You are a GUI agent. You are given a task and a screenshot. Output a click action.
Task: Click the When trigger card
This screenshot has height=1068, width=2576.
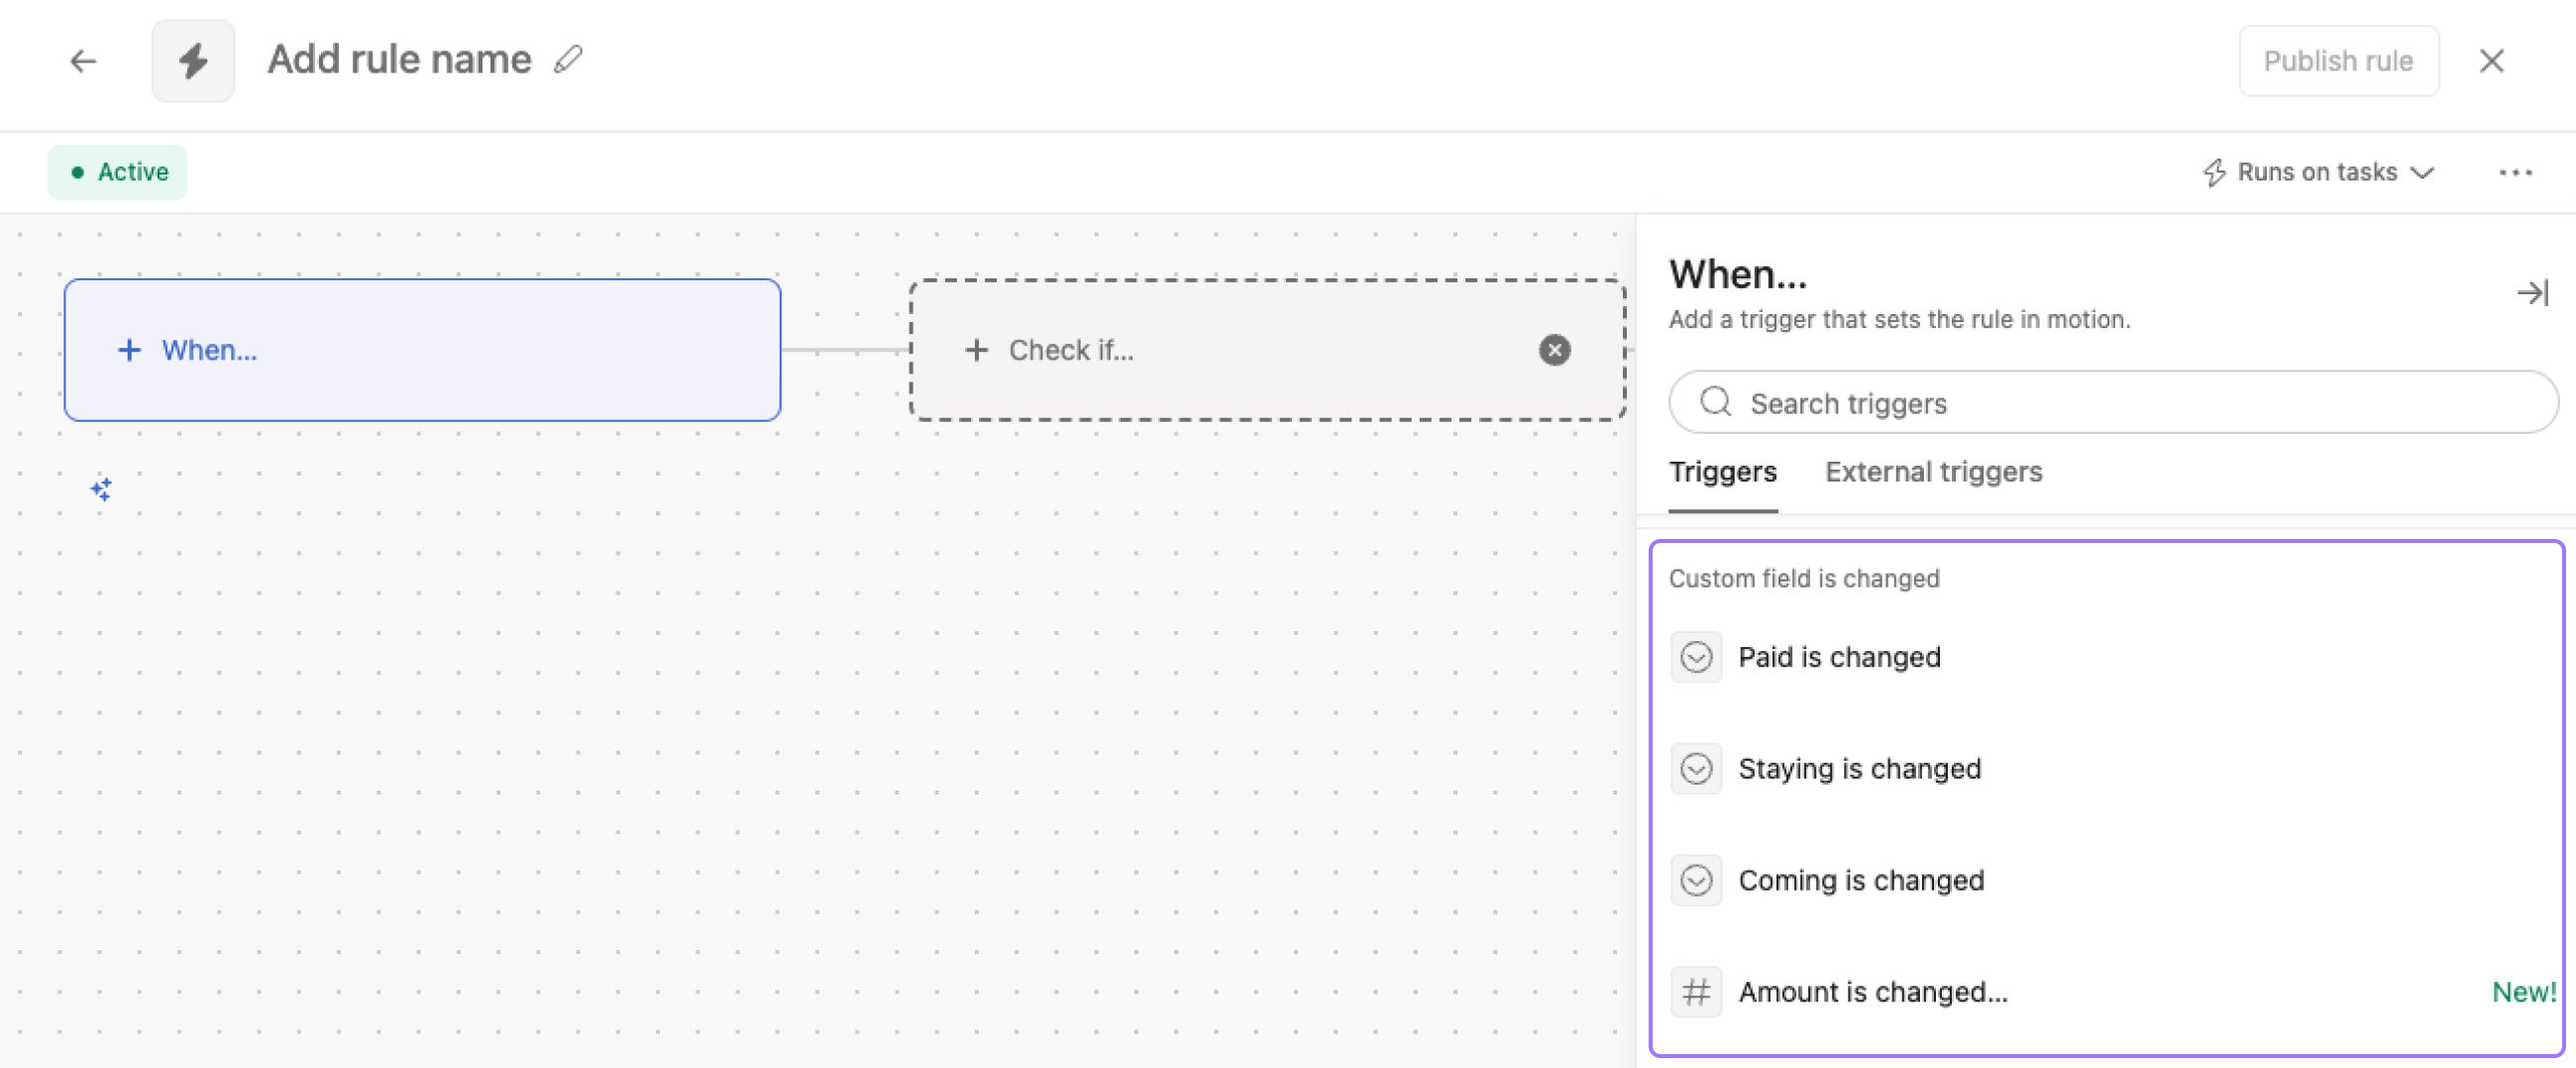pos(421,350)
